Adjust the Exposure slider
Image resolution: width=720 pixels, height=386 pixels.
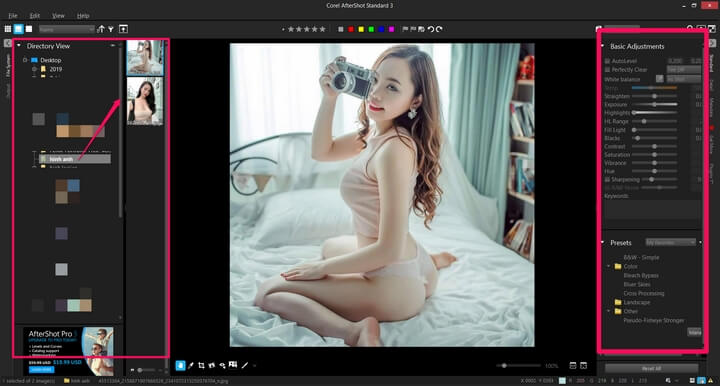(x=654, y=105)
